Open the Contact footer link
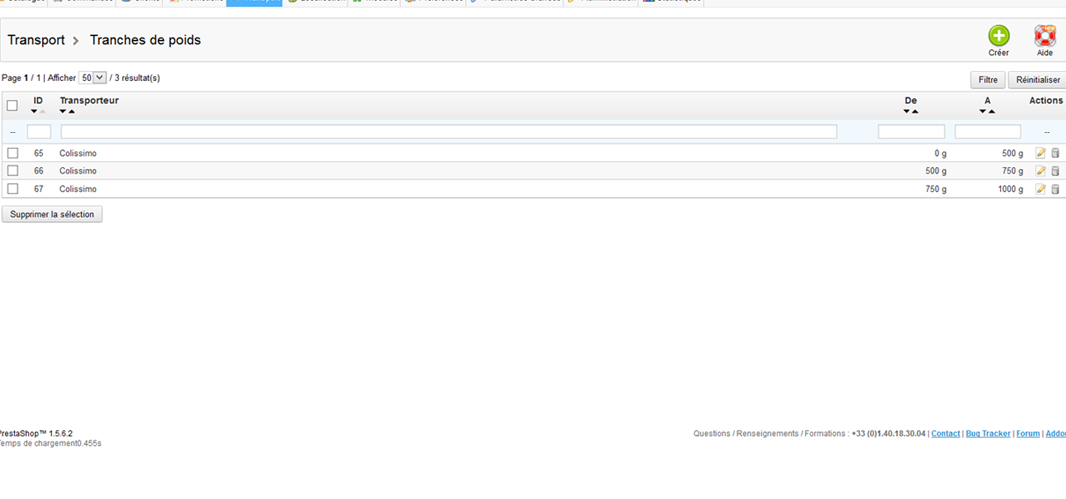Screen dimensions: 1066x499 tap(946, 433)
